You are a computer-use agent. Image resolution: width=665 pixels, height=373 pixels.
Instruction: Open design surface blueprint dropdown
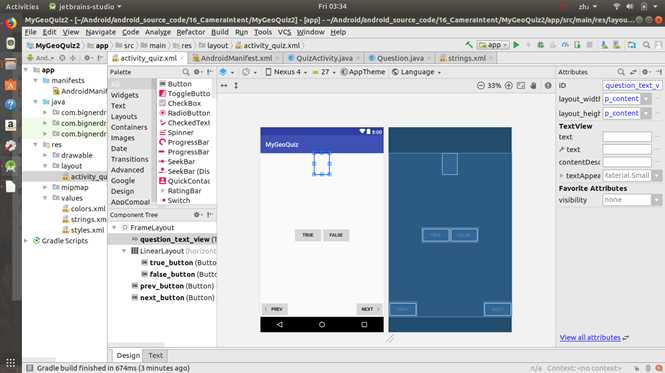tap(226, 72)
